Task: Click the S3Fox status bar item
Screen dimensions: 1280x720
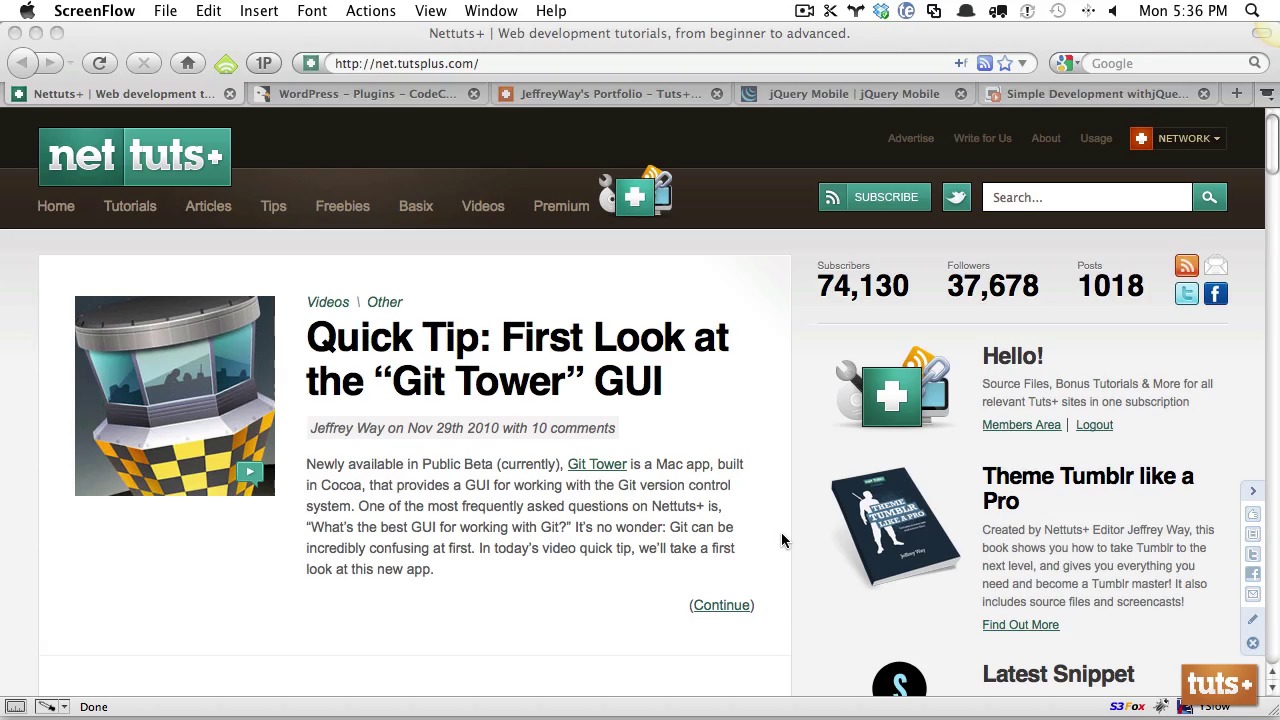Action: click(x=1126, y=707)
